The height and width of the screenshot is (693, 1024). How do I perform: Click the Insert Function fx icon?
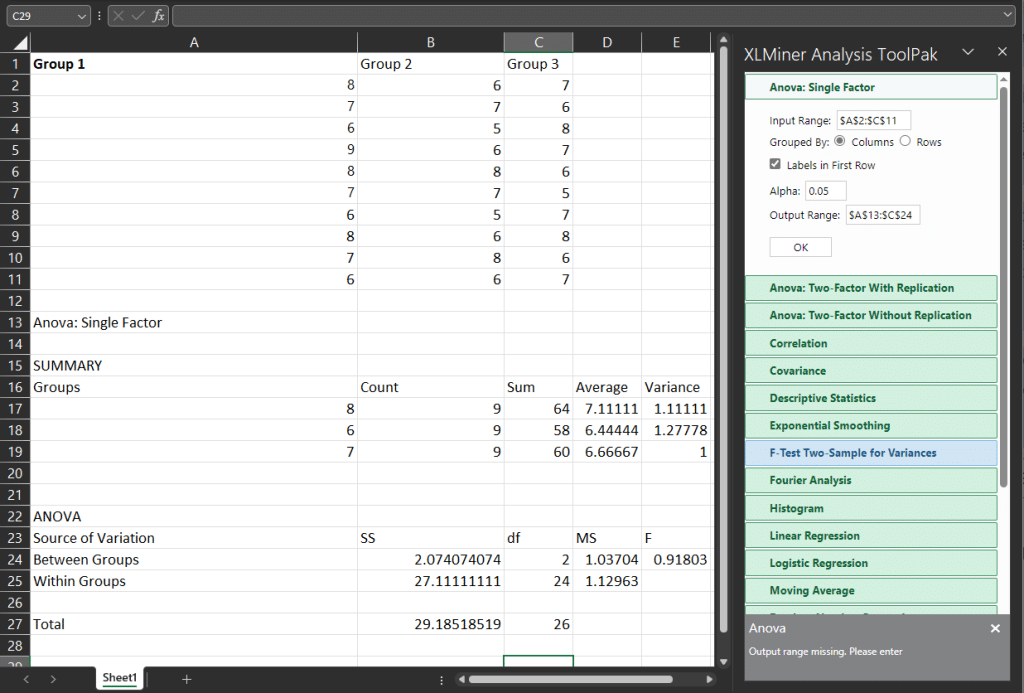tap(159, 16)
